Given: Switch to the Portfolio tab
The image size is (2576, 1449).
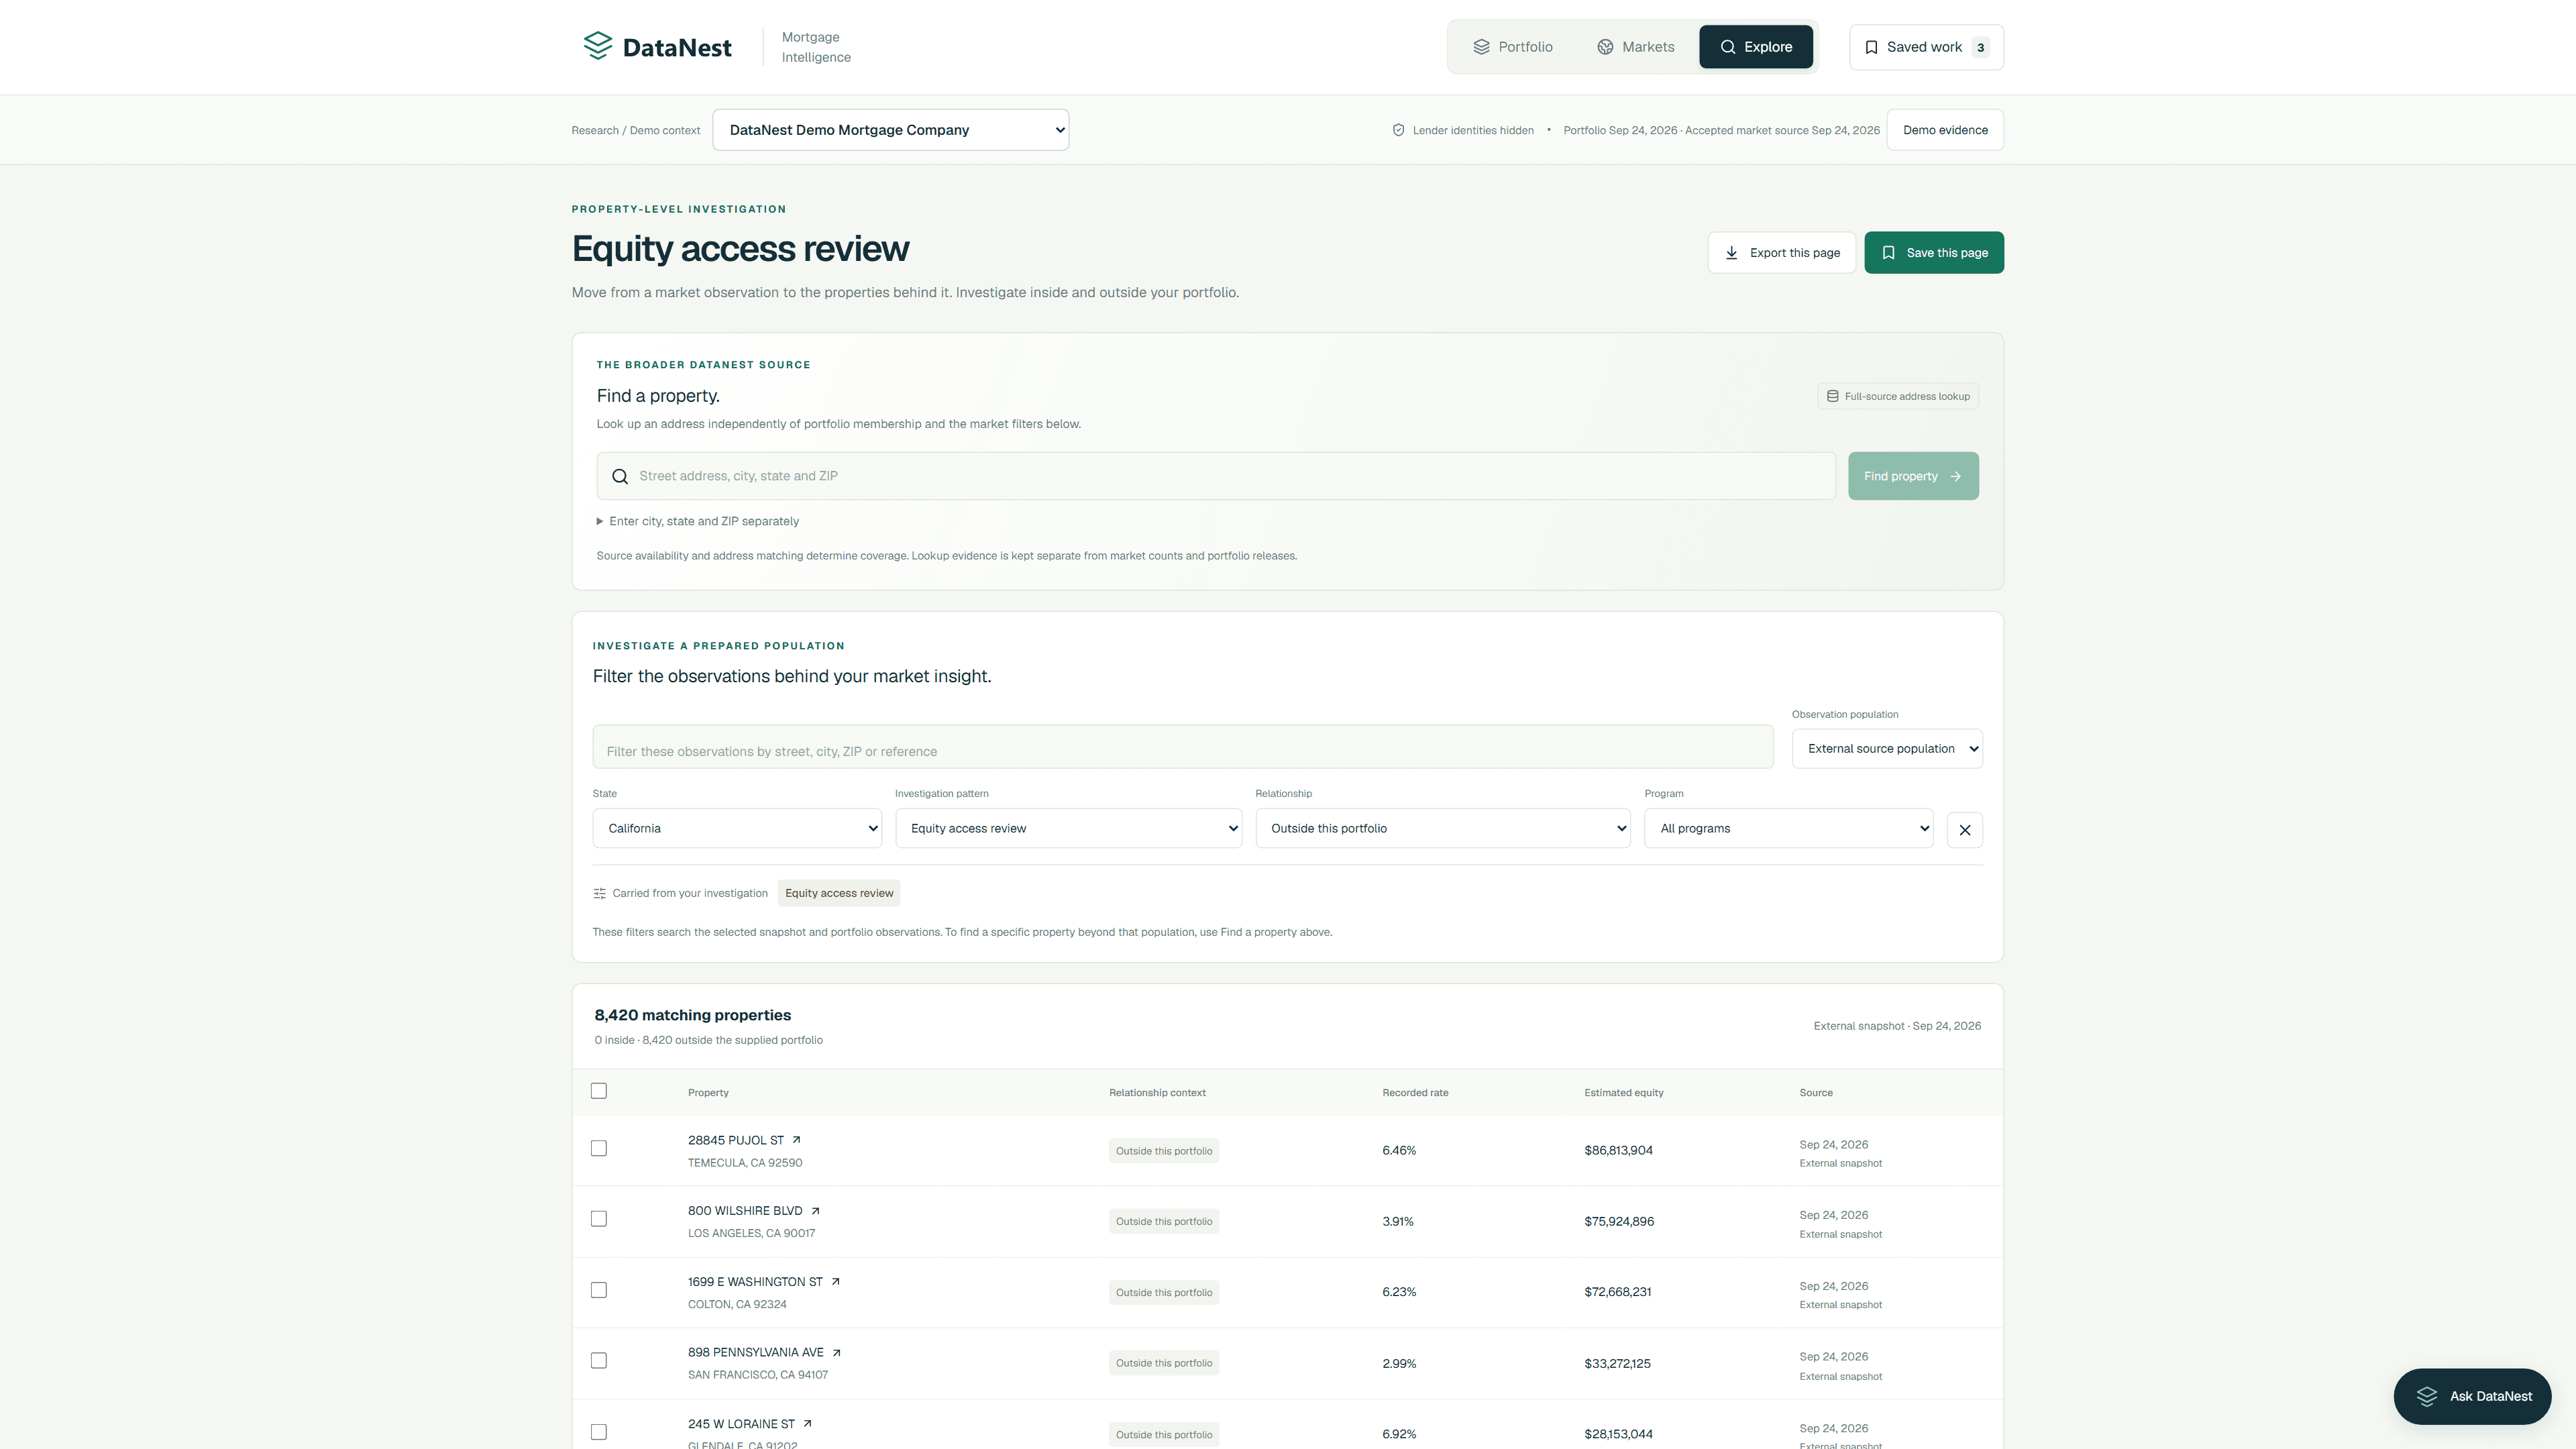Looking at the screenshot, I should (1512, 47).
